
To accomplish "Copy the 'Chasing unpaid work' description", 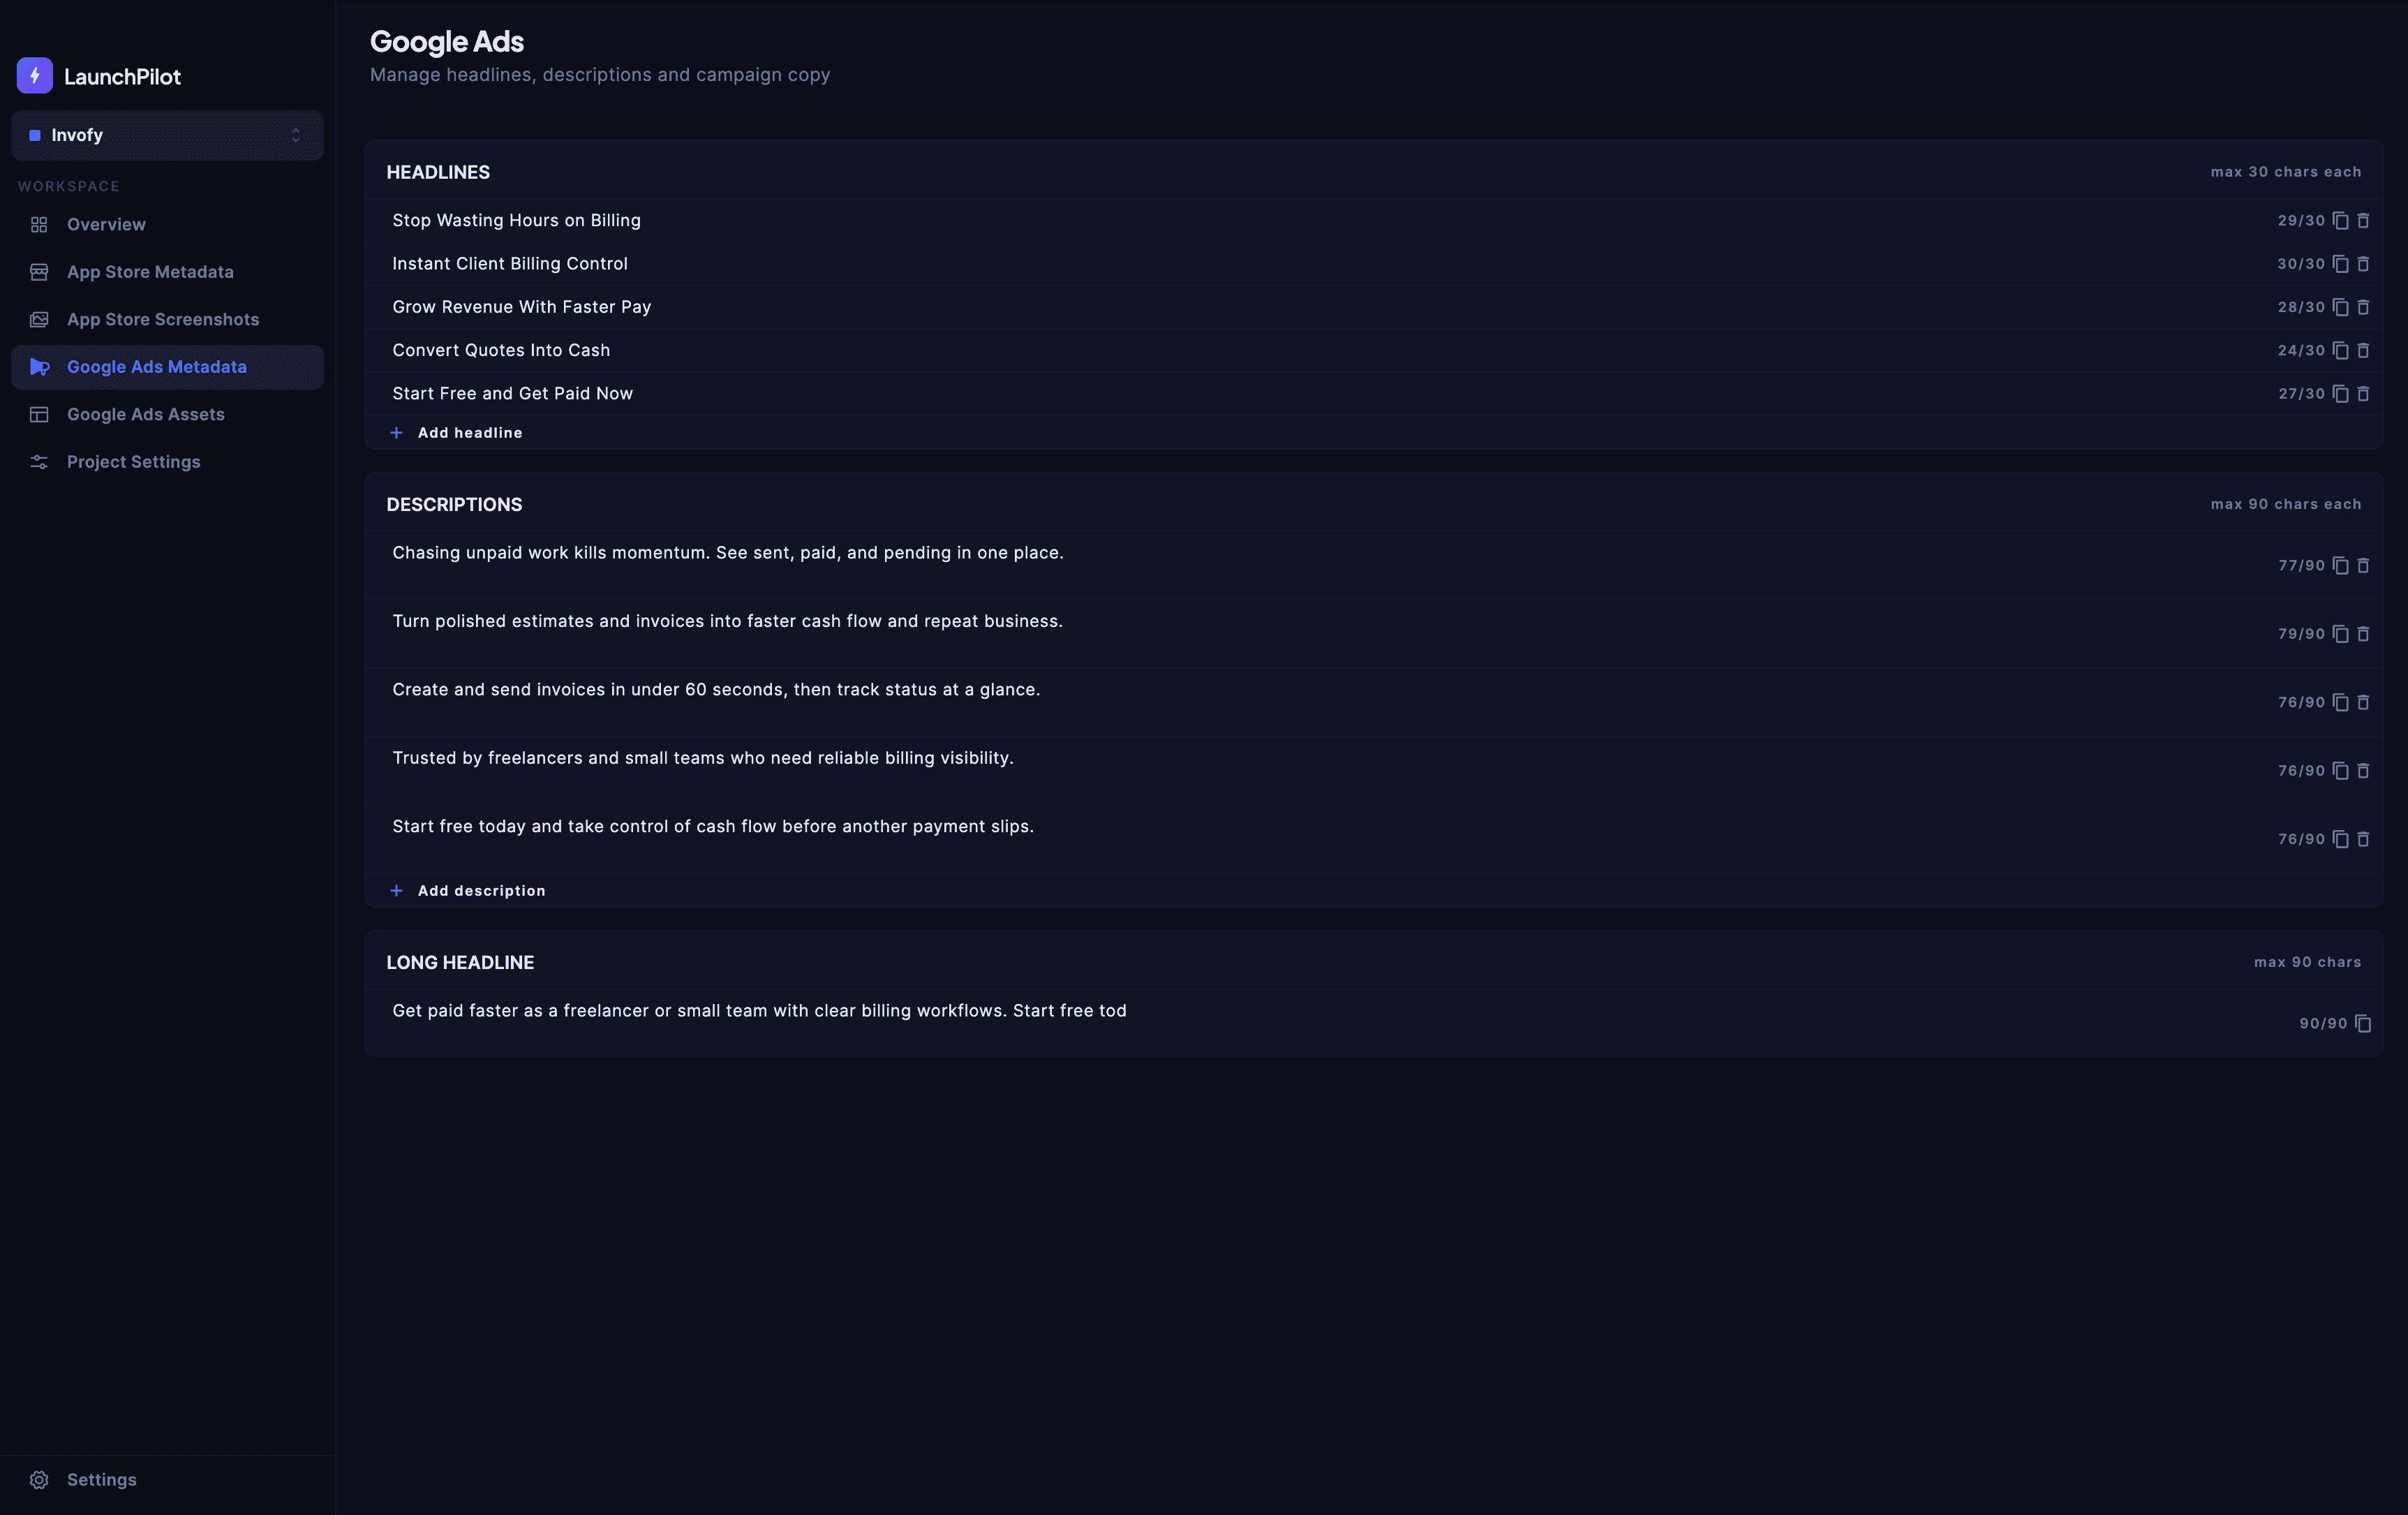I will [x=2340, y=566].
